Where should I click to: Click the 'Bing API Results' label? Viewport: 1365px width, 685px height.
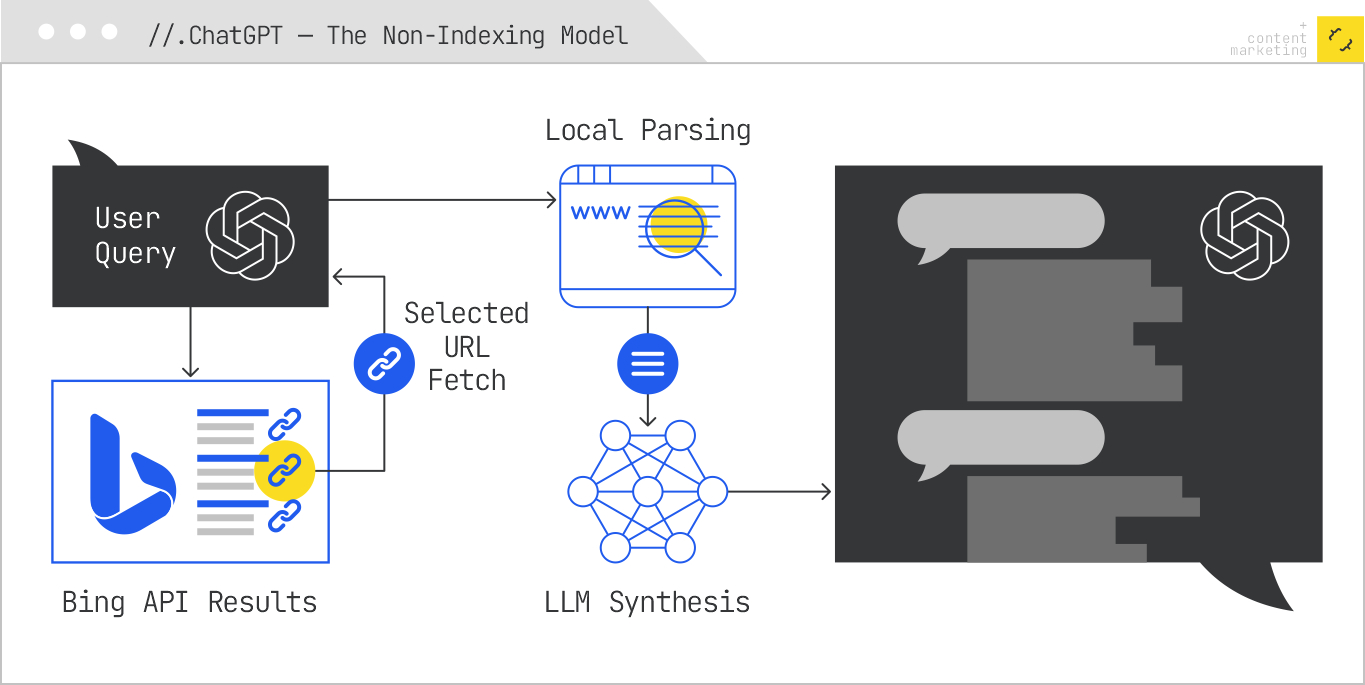pyautogui.click(x=189, y=602)
